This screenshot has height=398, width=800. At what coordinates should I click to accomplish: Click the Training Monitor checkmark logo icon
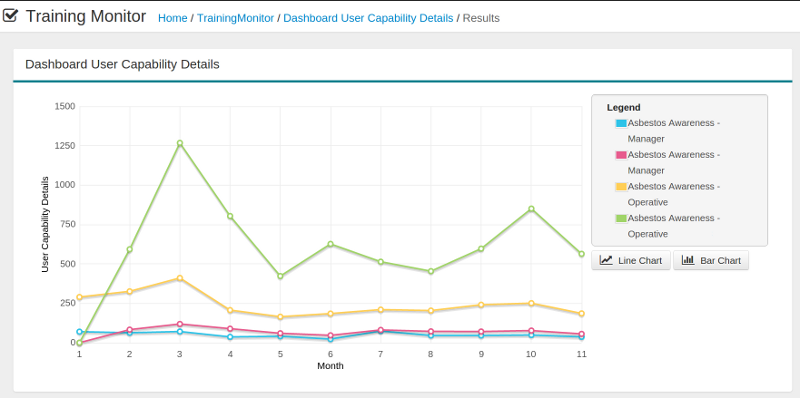[10, 16]
